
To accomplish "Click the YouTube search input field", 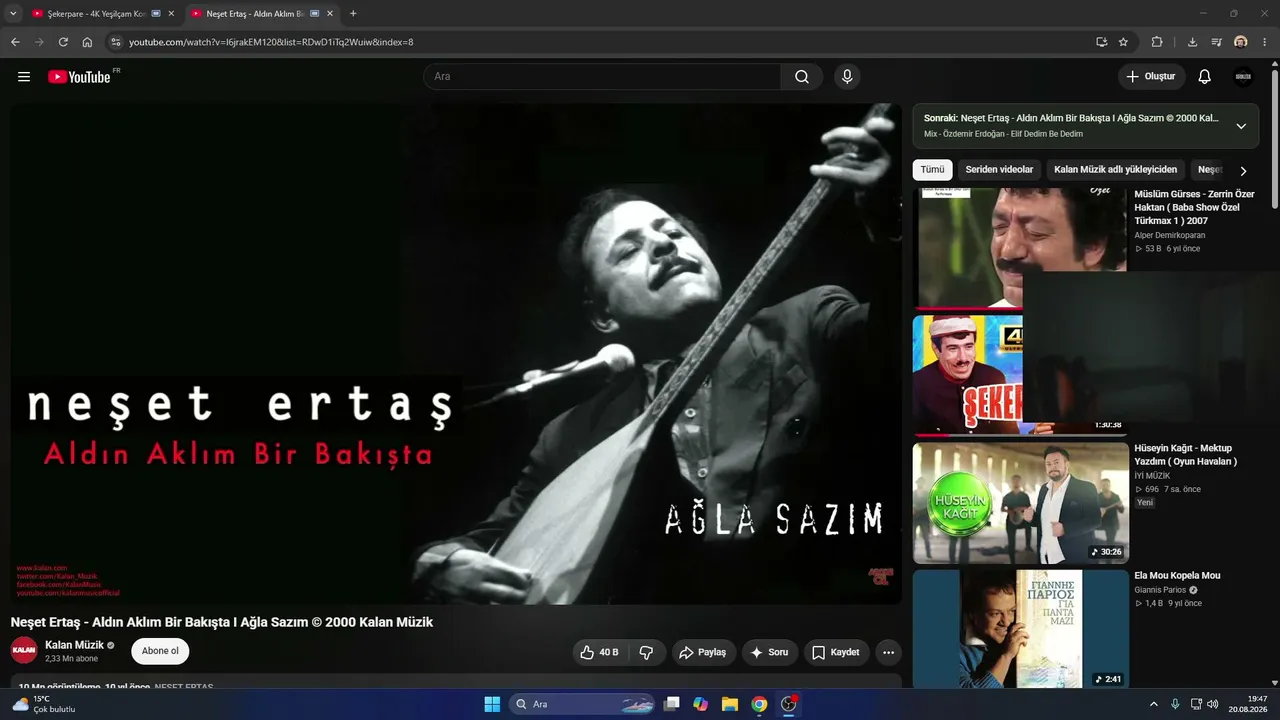I will [x=602, y=77].
